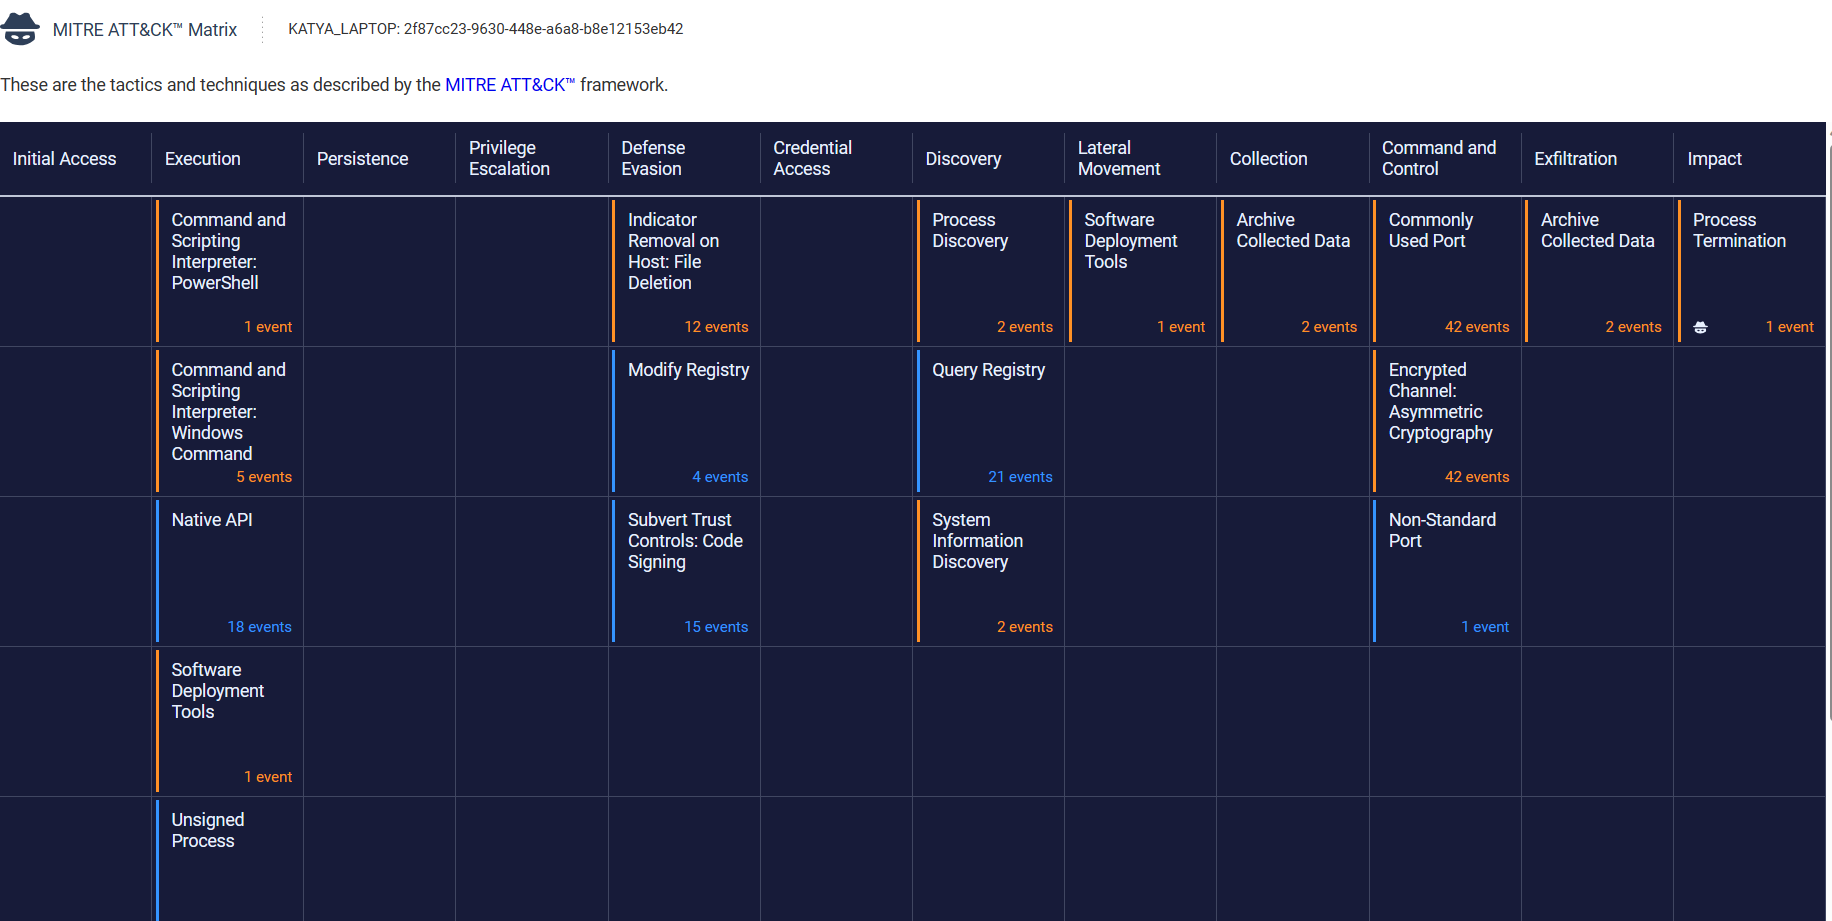View the 21 events under Query Registry

[x=1020, y=477]
